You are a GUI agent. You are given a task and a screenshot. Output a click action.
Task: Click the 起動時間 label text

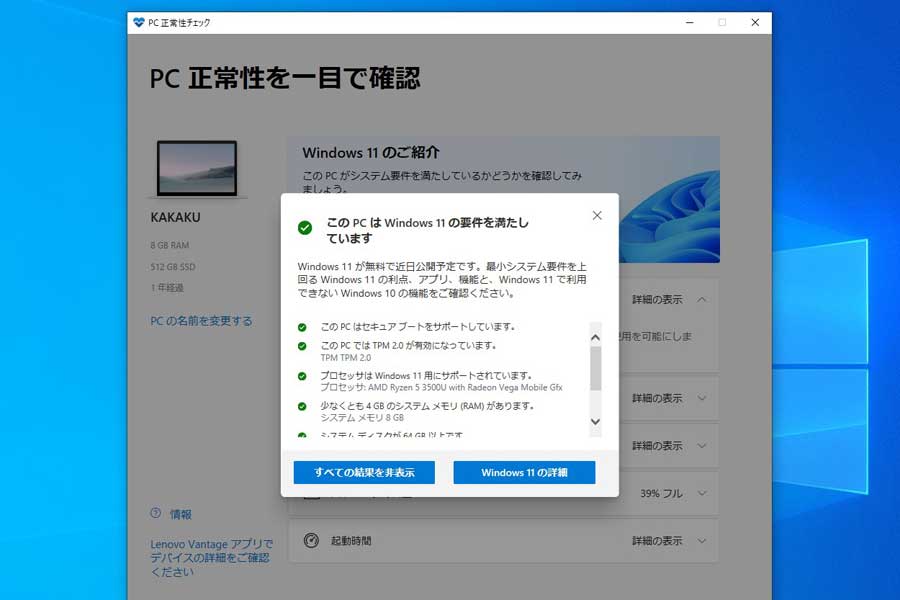(351, 541)
